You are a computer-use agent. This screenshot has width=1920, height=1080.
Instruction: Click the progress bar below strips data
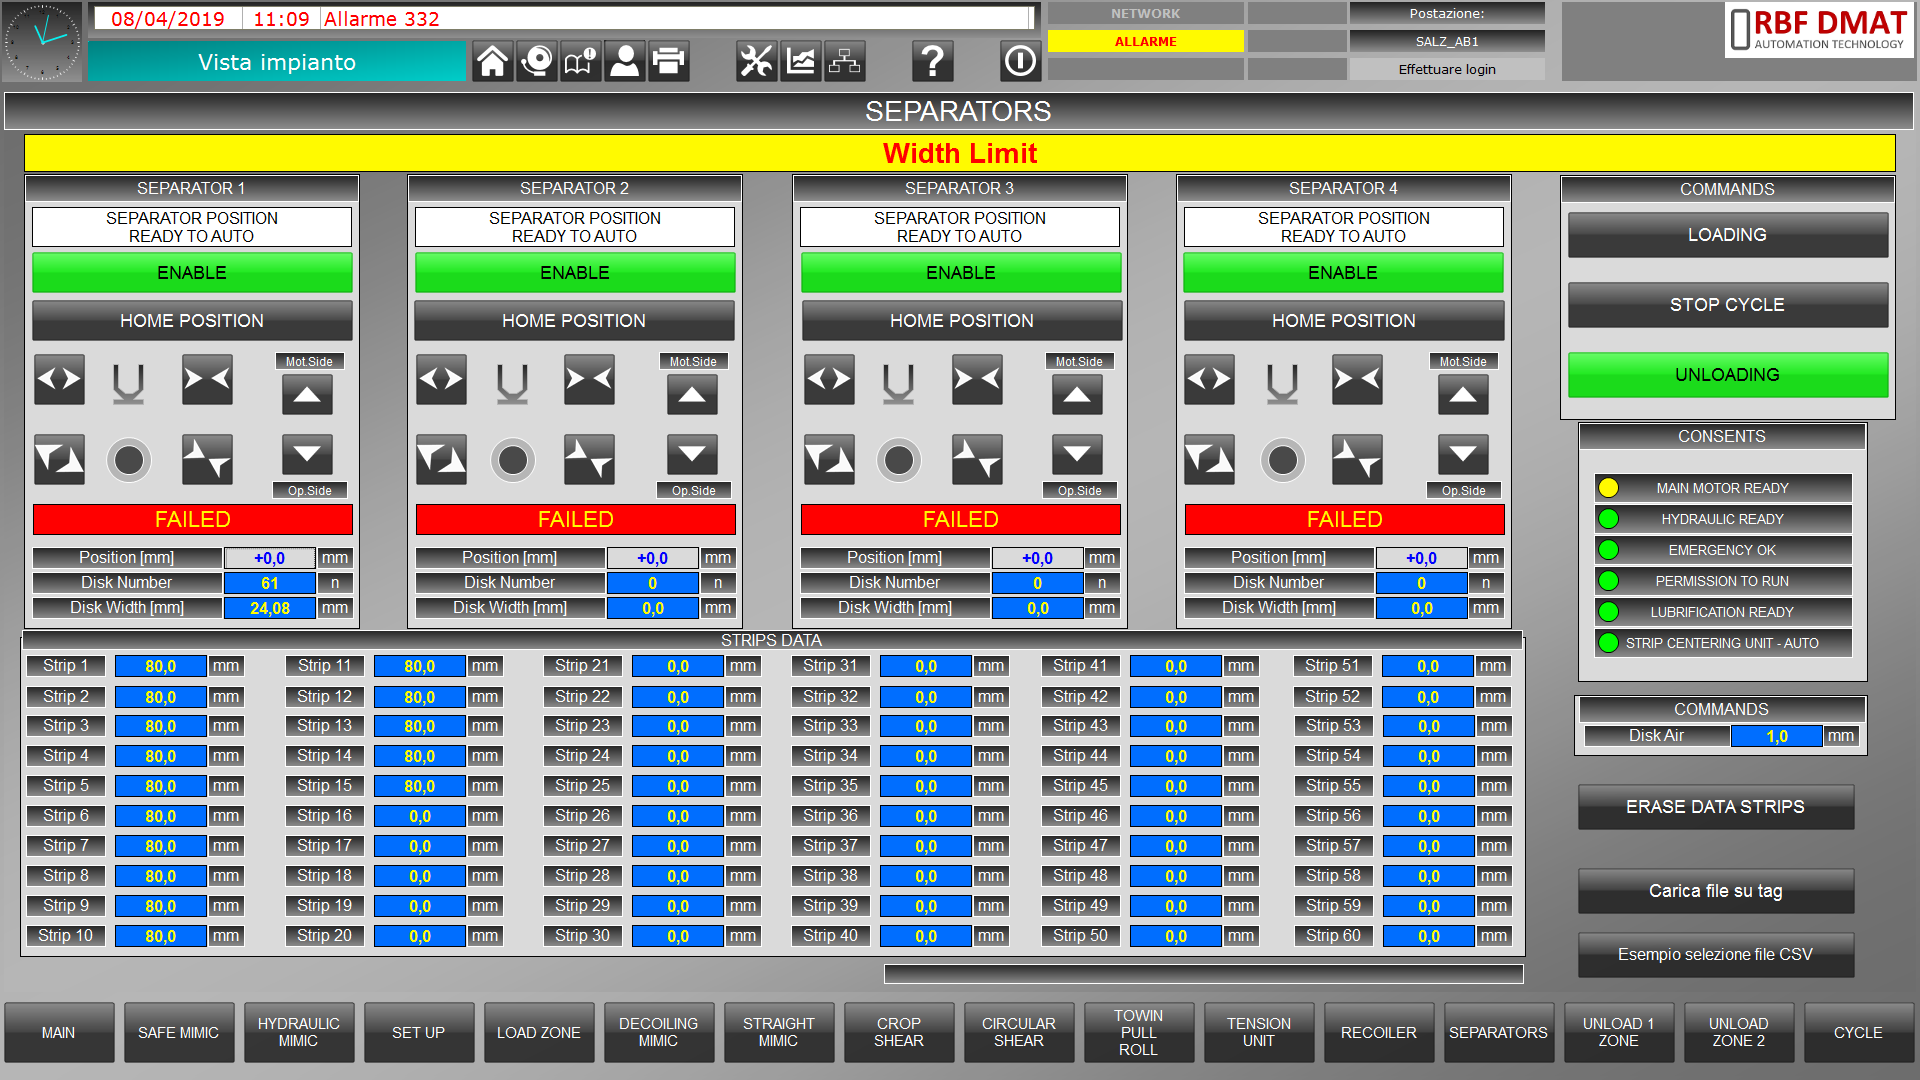pos(1204,973)
